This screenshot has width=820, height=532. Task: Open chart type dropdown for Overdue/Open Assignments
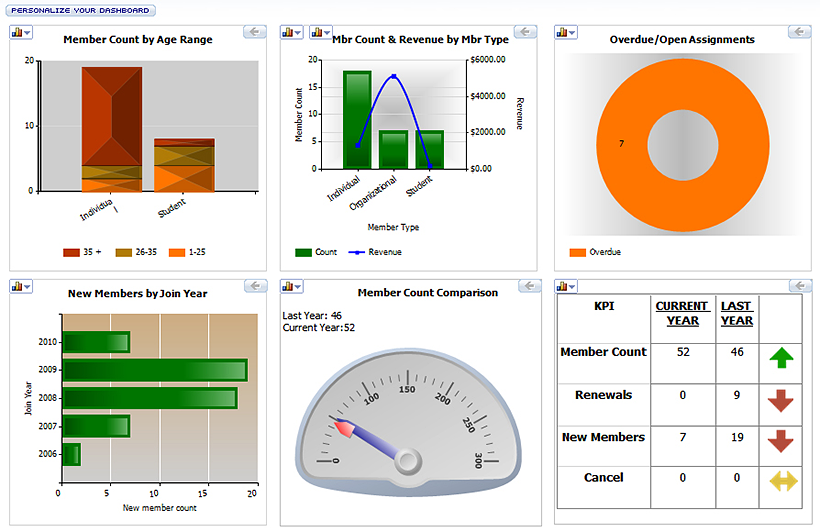(x=566, y=32)
